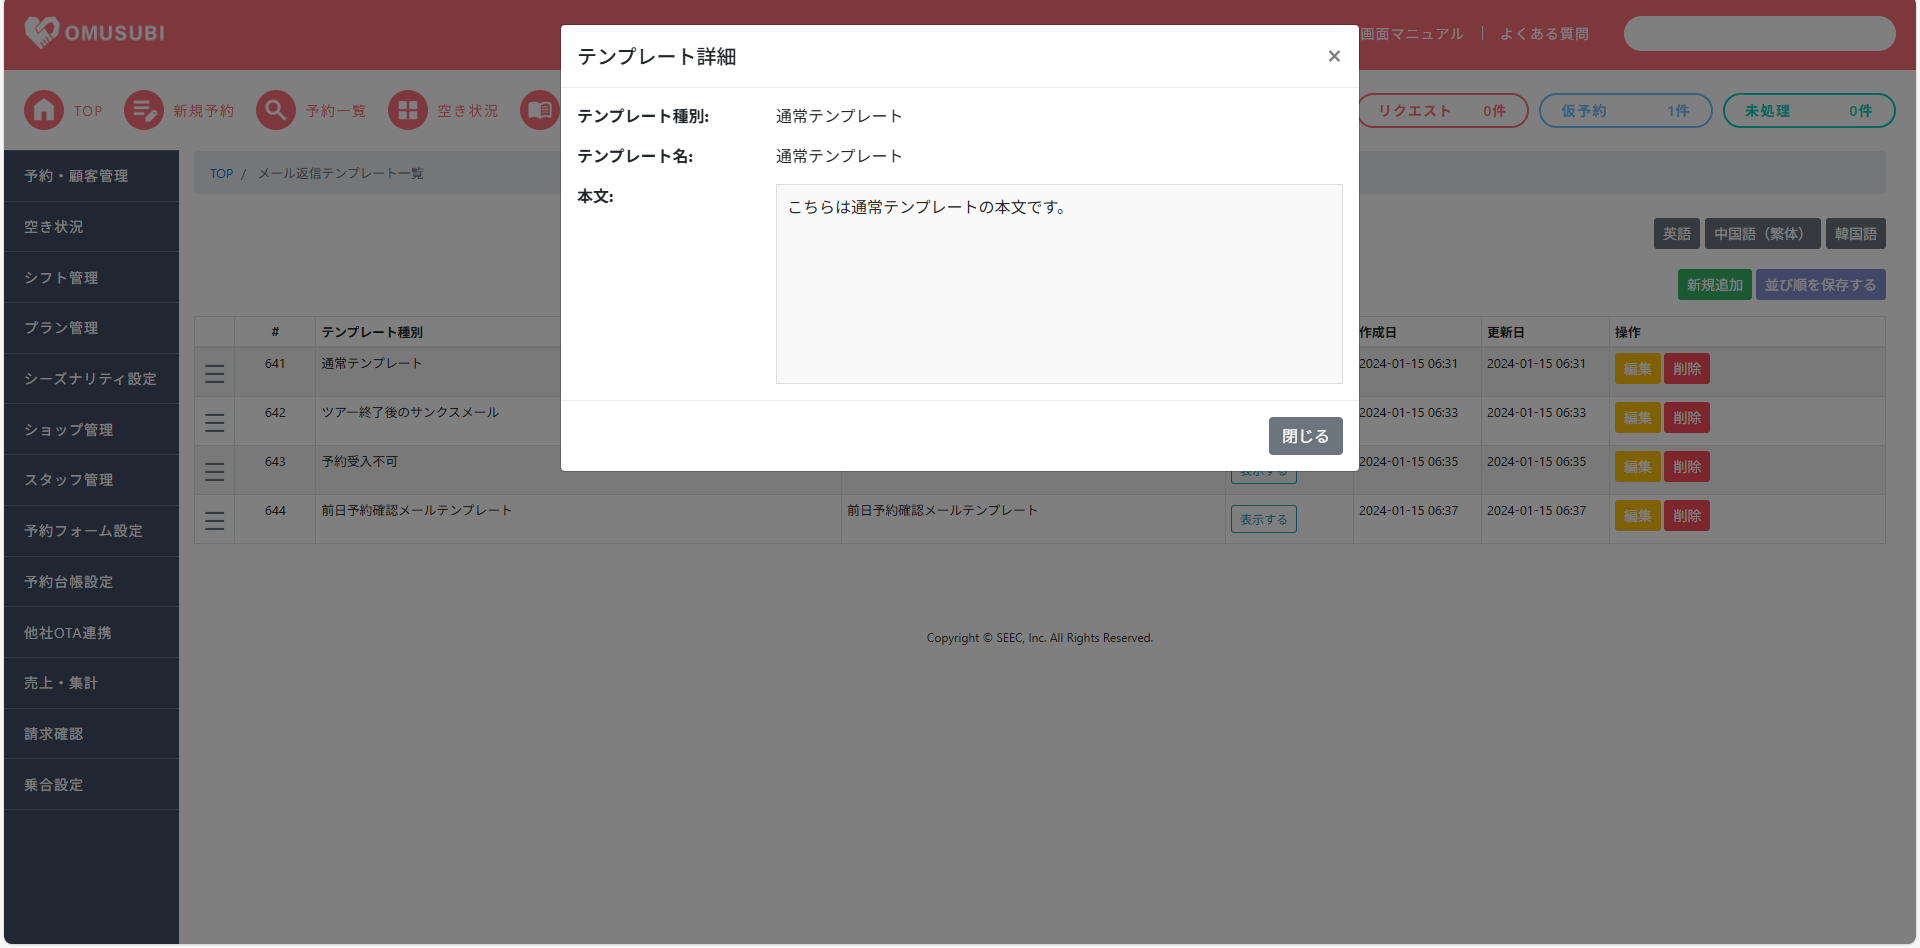Click 表示する button for row 644

point(1263,519)
